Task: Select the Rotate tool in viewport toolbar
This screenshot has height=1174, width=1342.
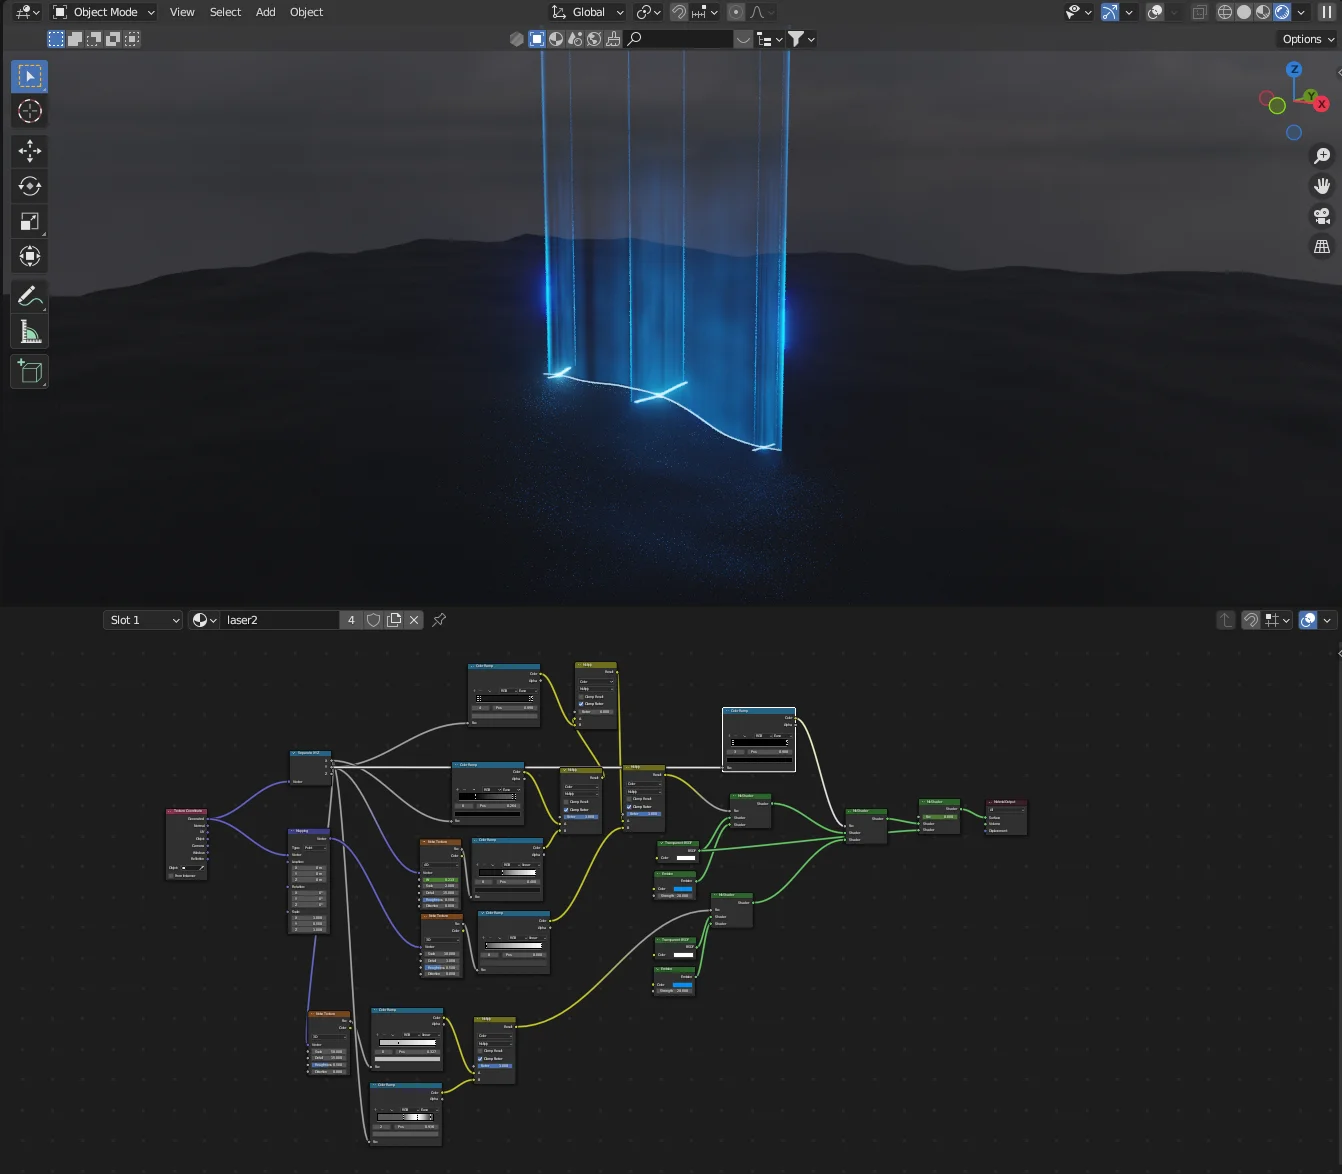Action: [29, 186]
